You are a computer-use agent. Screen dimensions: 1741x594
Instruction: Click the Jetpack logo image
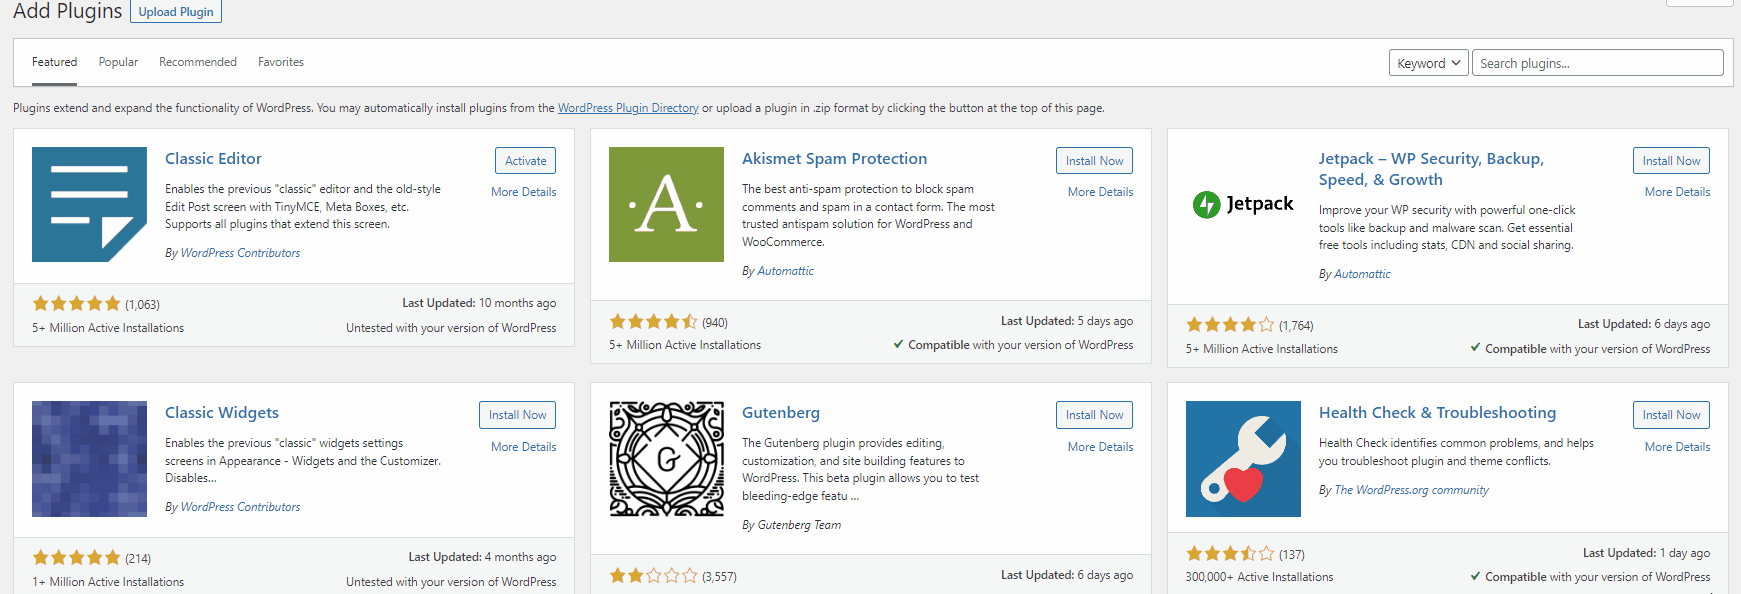tap(1243, 204)
